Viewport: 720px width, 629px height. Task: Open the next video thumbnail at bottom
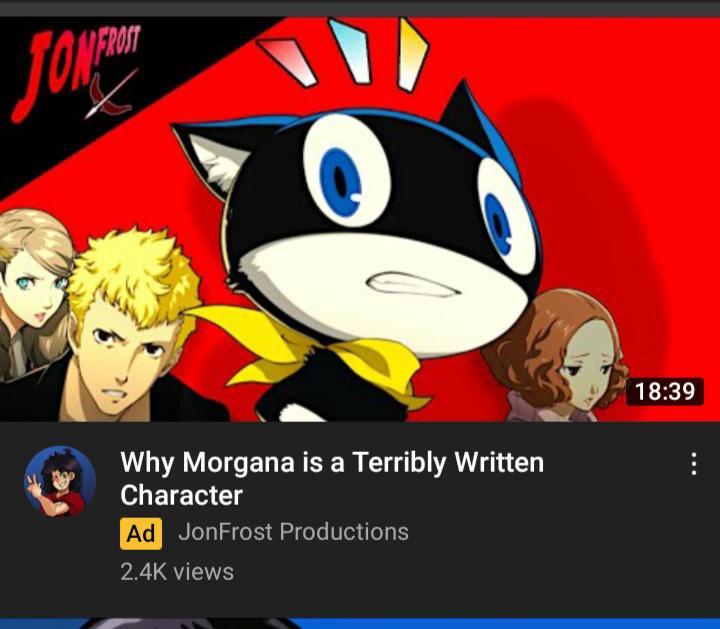pos(360,623)
